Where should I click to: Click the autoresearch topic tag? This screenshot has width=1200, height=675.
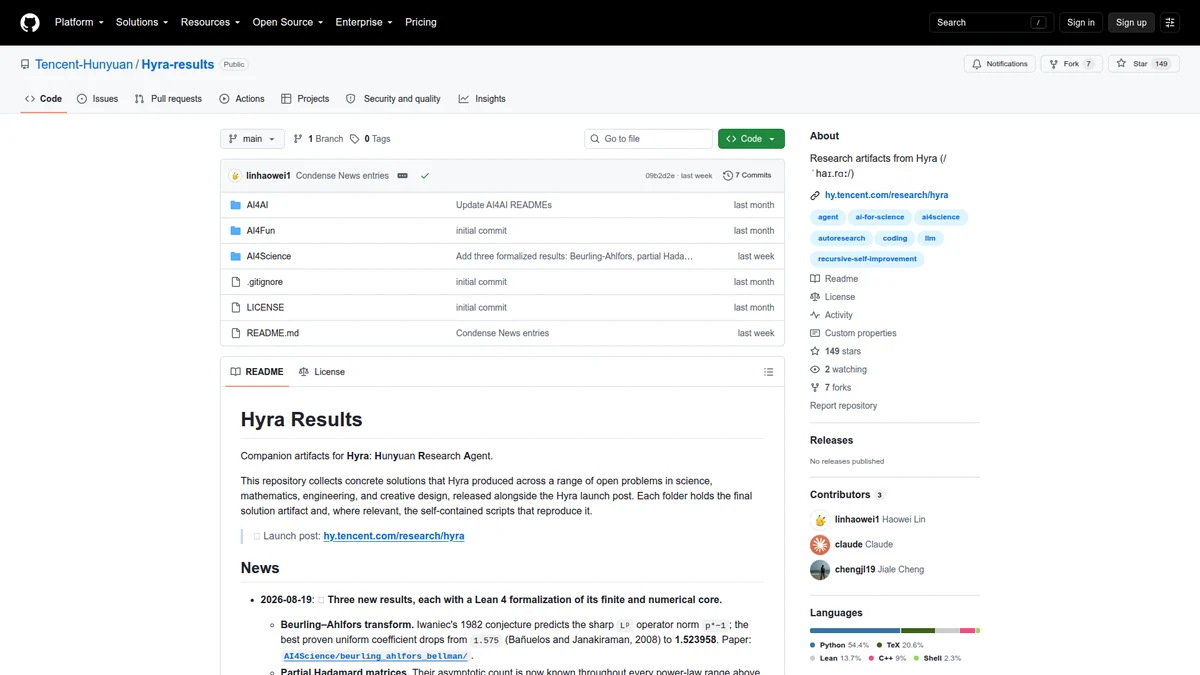pos(841,238)
